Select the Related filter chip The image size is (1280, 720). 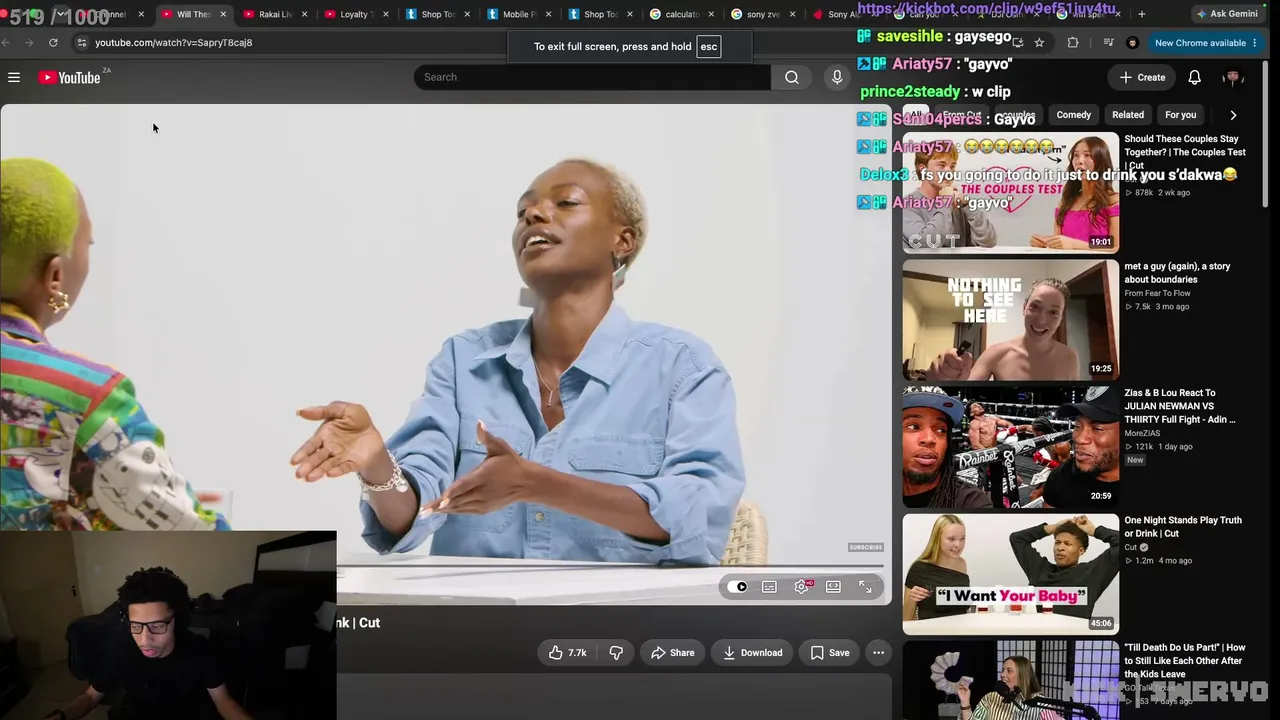pos(1128,115)
